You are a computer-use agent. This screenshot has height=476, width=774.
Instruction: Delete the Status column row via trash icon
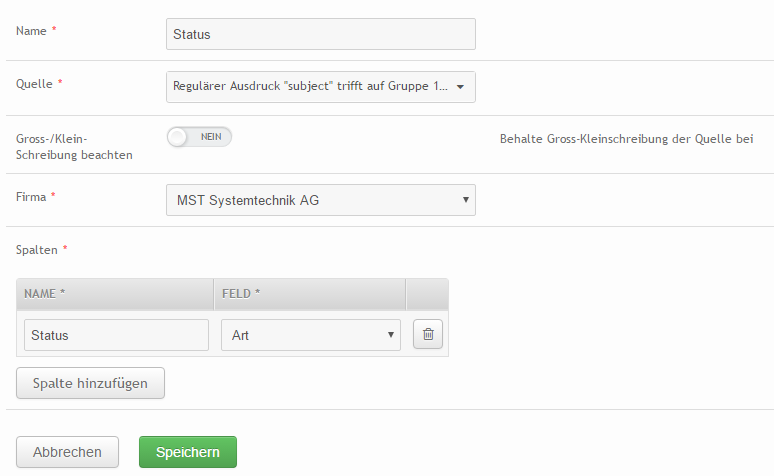(427, 334)
